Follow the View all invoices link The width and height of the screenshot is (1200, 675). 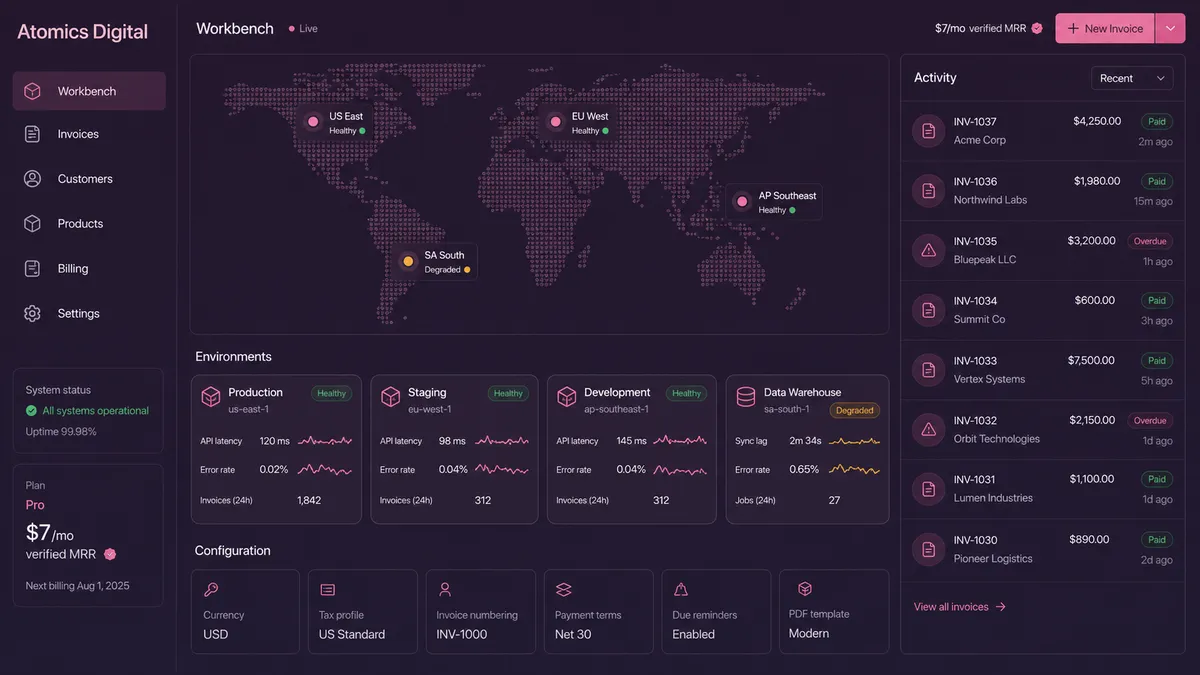[x=960, y=607]
